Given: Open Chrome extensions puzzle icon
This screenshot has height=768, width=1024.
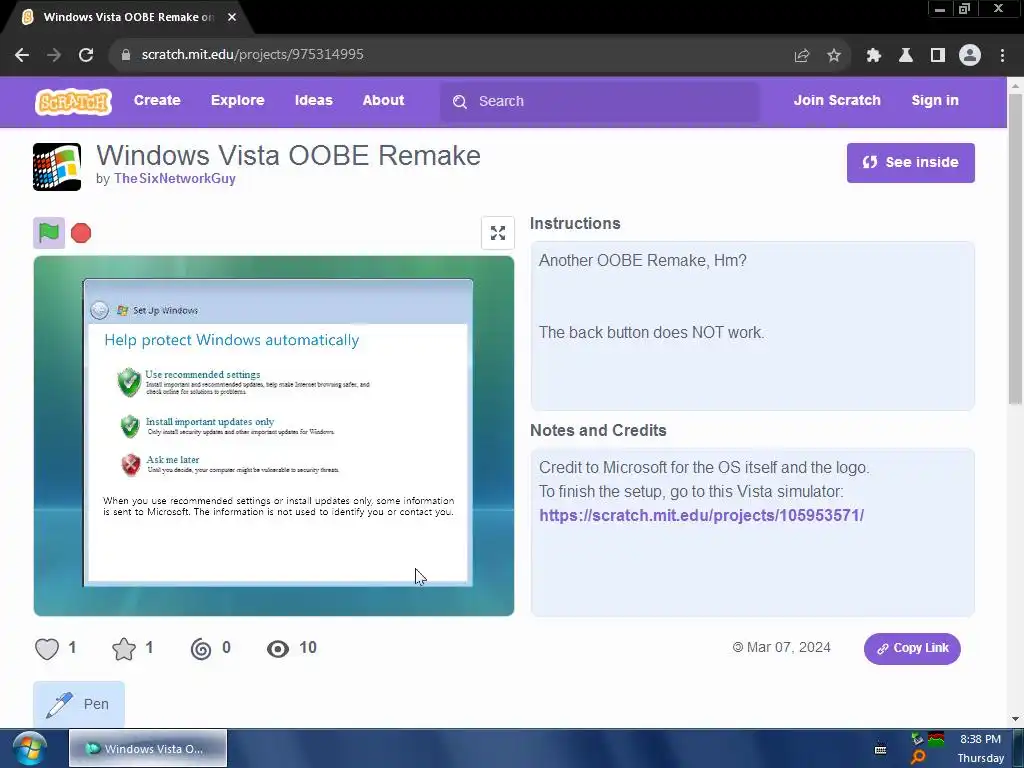Looking at the screenshot, I should (874, 56).
